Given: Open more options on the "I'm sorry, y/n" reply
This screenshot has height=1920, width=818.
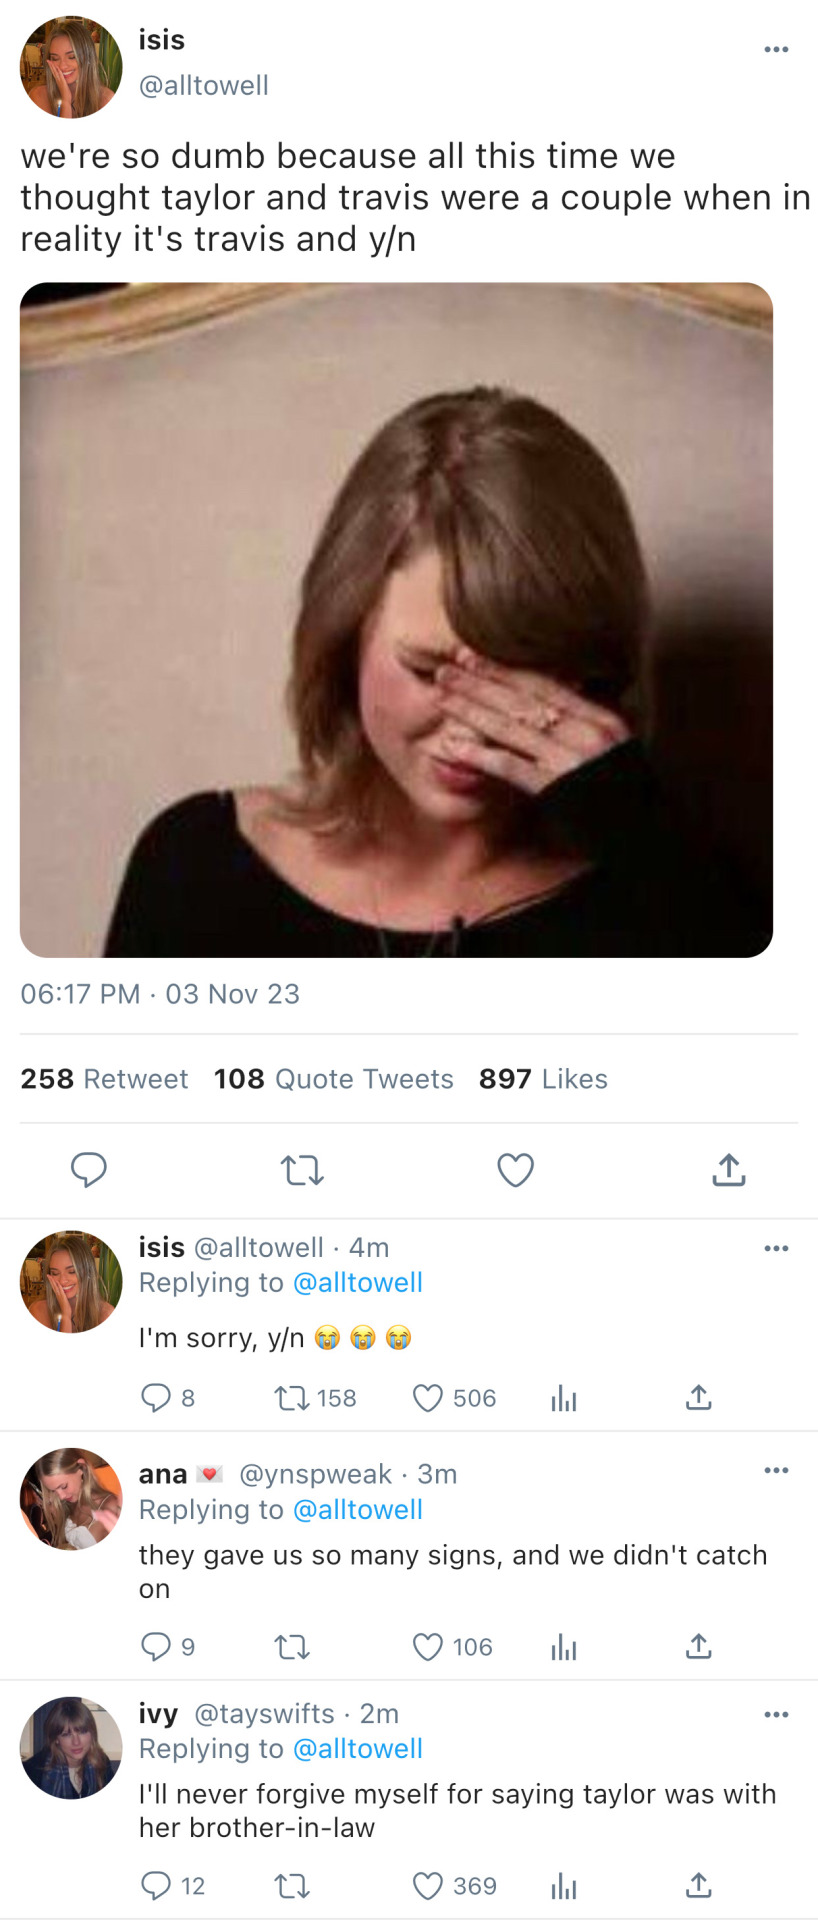Looking at the screenshot, I should tap(776, 1249).
